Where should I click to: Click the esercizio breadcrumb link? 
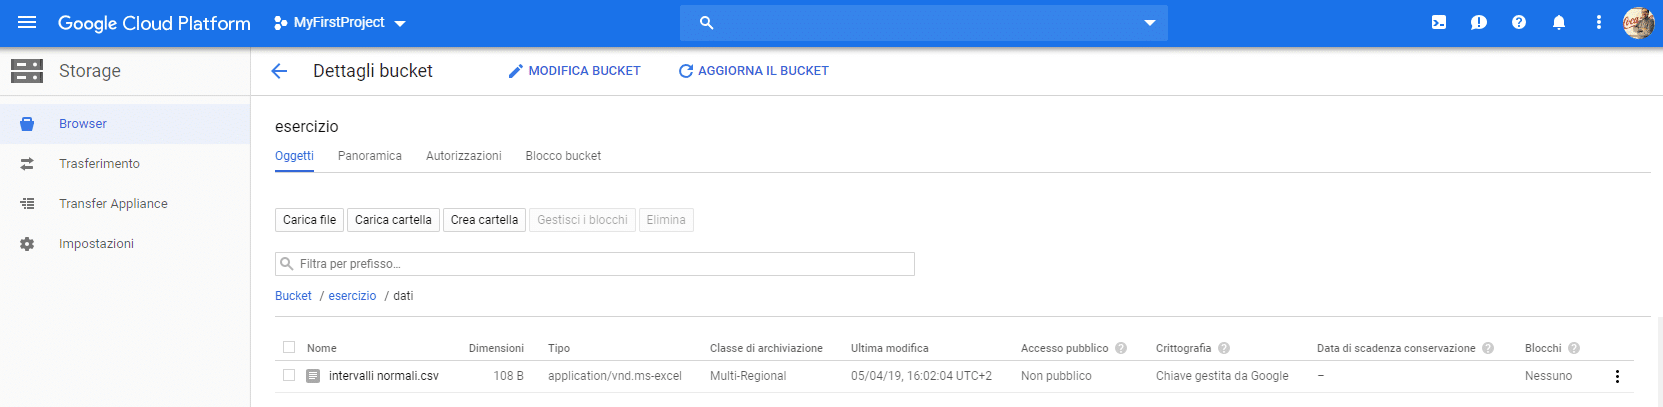(x=352, y=296)
